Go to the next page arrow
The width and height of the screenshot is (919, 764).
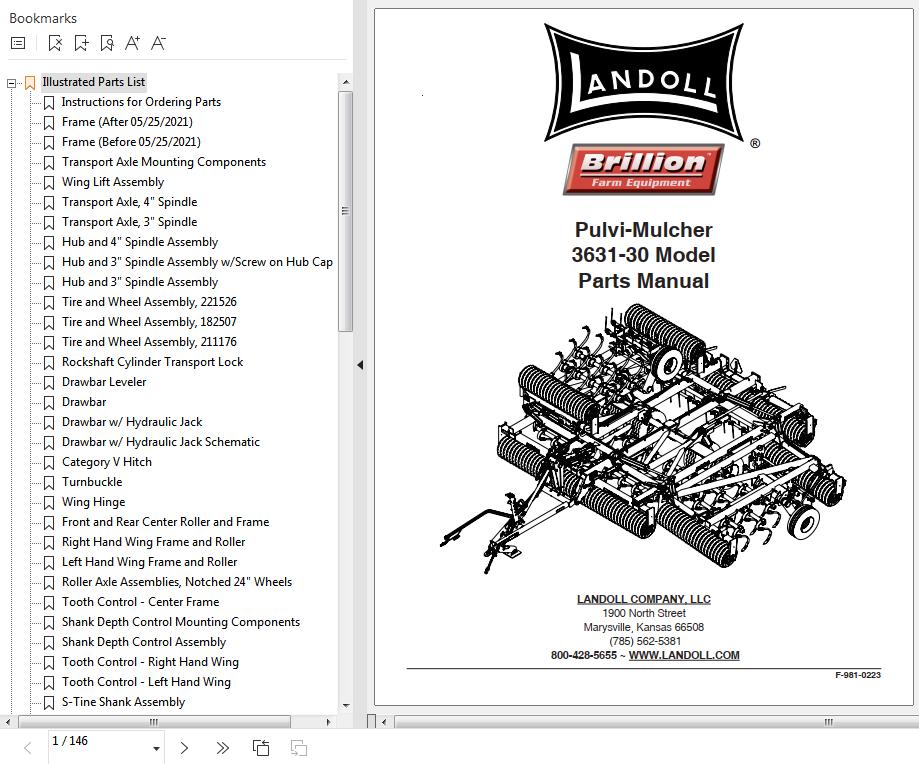click(x=184, y=748)
